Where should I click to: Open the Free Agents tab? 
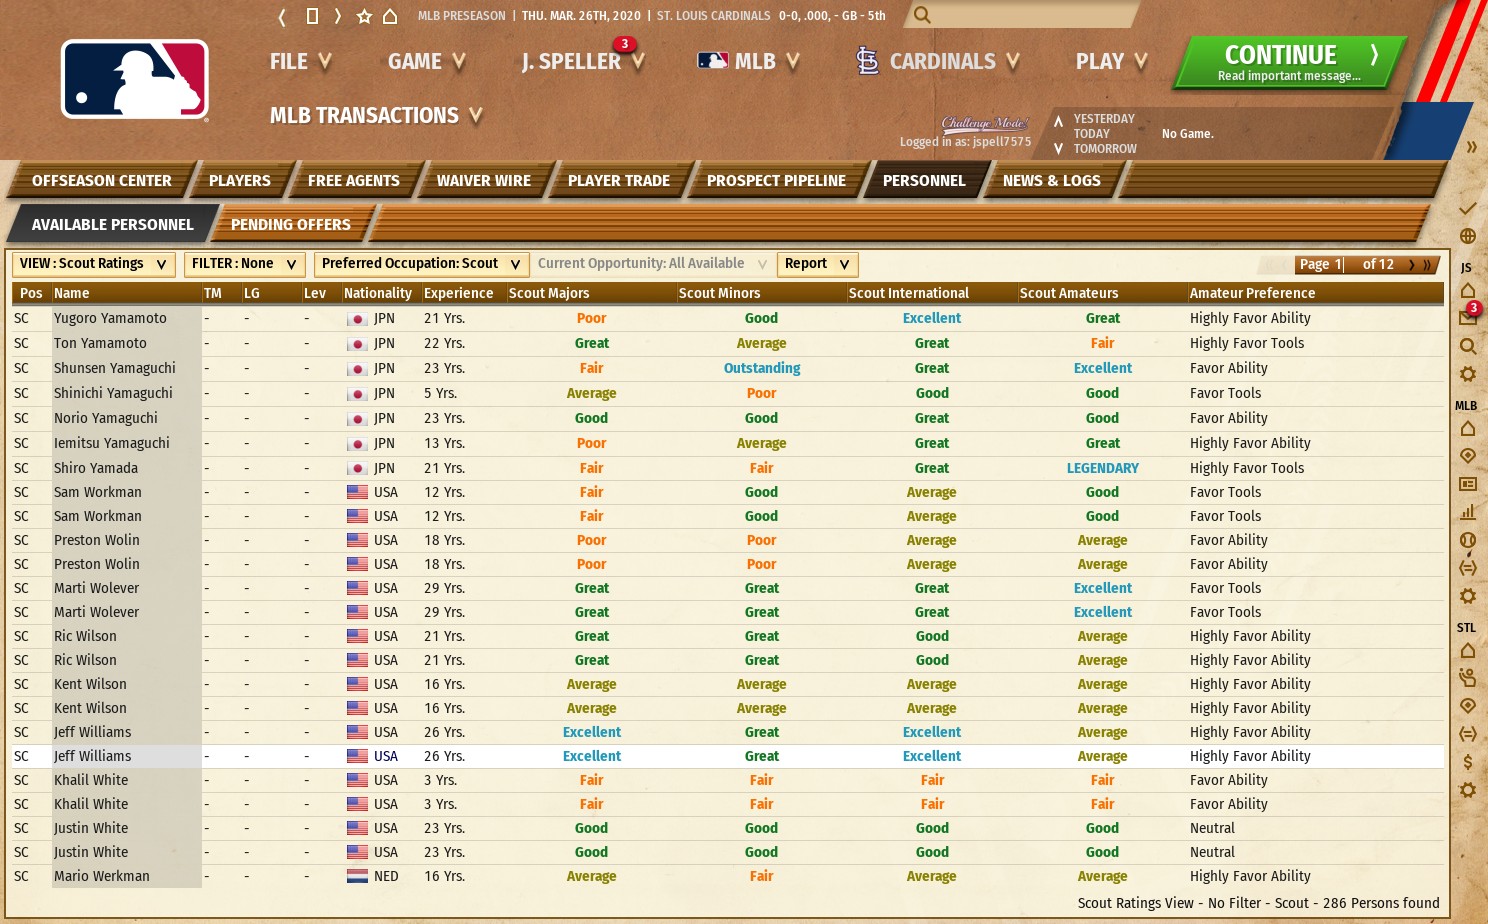coord(353,181)
